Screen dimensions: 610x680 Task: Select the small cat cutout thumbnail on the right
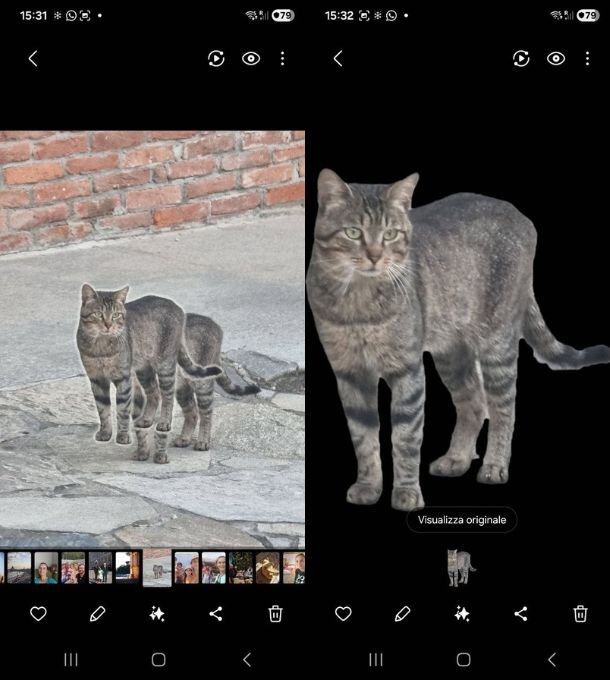tap(461, 568)
